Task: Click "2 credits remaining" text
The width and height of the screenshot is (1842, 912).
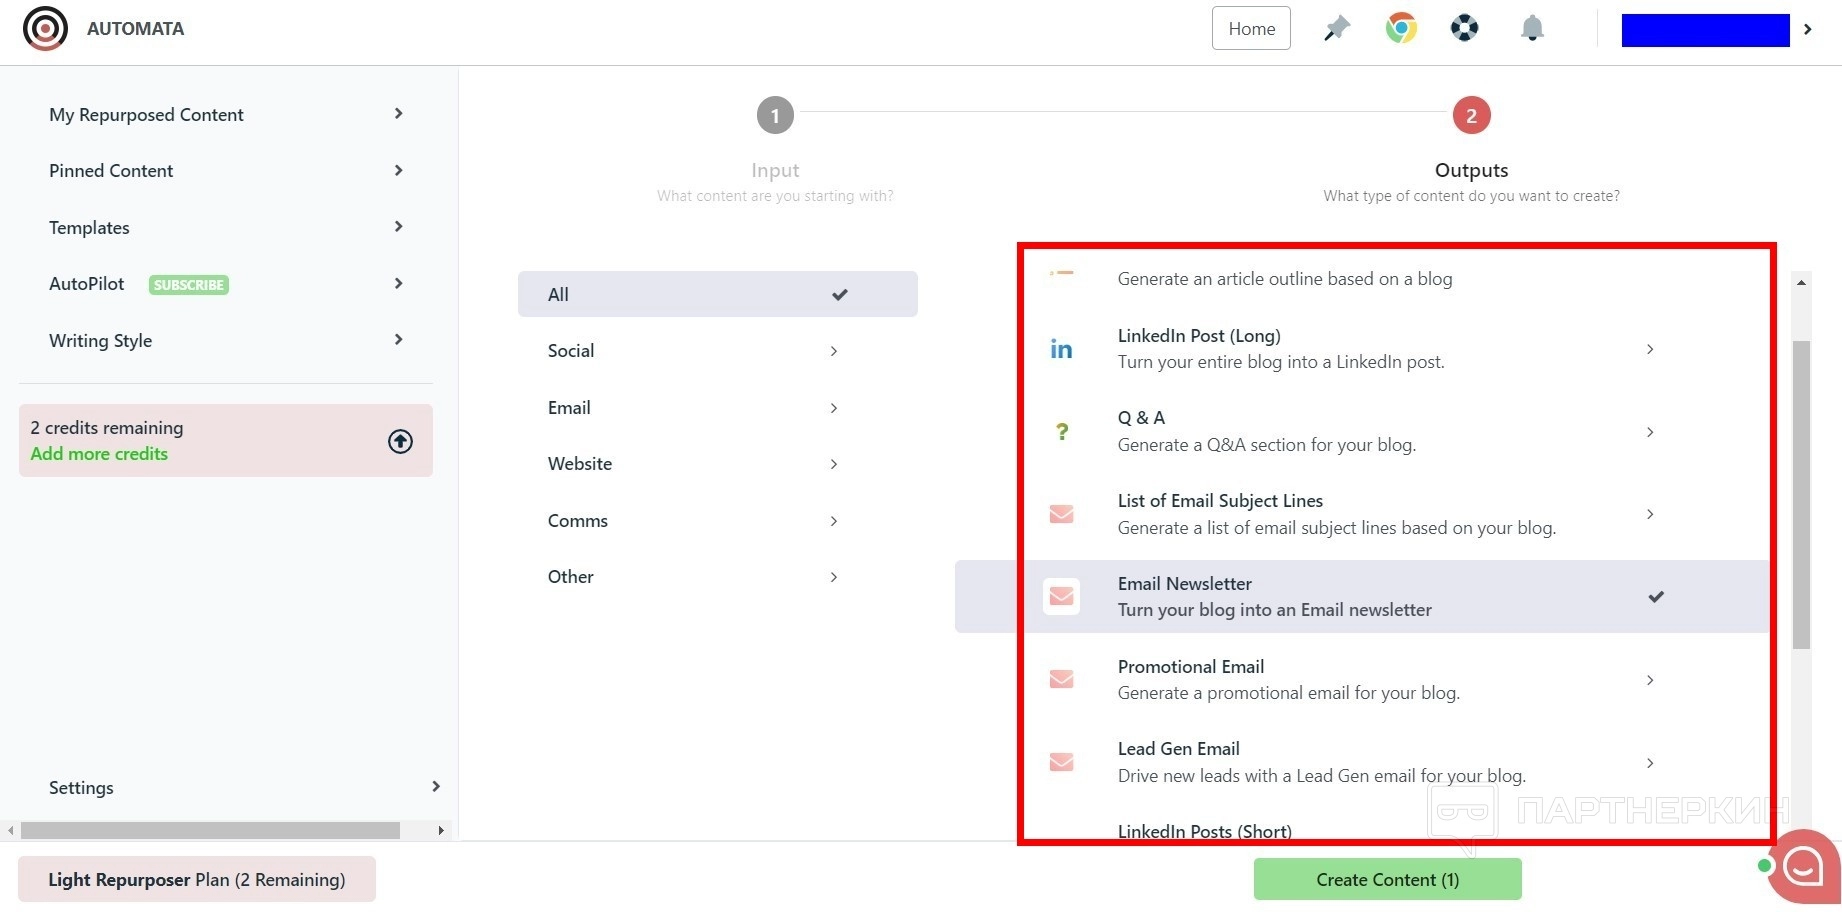Action: point(107,428)
